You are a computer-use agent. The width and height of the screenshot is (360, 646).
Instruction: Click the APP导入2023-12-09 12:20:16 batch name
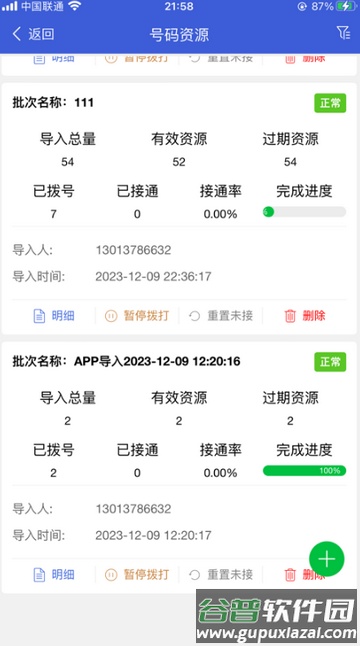[x=157, y=361]
